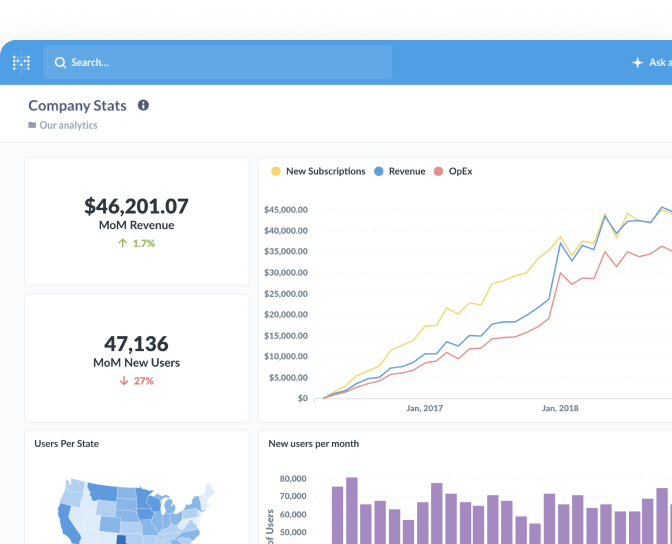Toggle the New Subscriptions legend series
The image size is (672, 544).
point(325,171)
